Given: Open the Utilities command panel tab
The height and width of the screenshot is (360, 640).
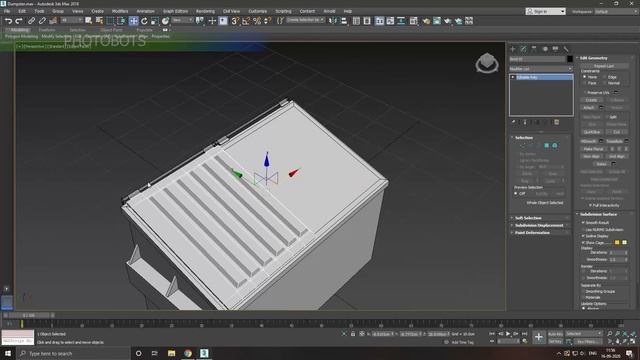Looking at the screenshot, I should [566, 49].
